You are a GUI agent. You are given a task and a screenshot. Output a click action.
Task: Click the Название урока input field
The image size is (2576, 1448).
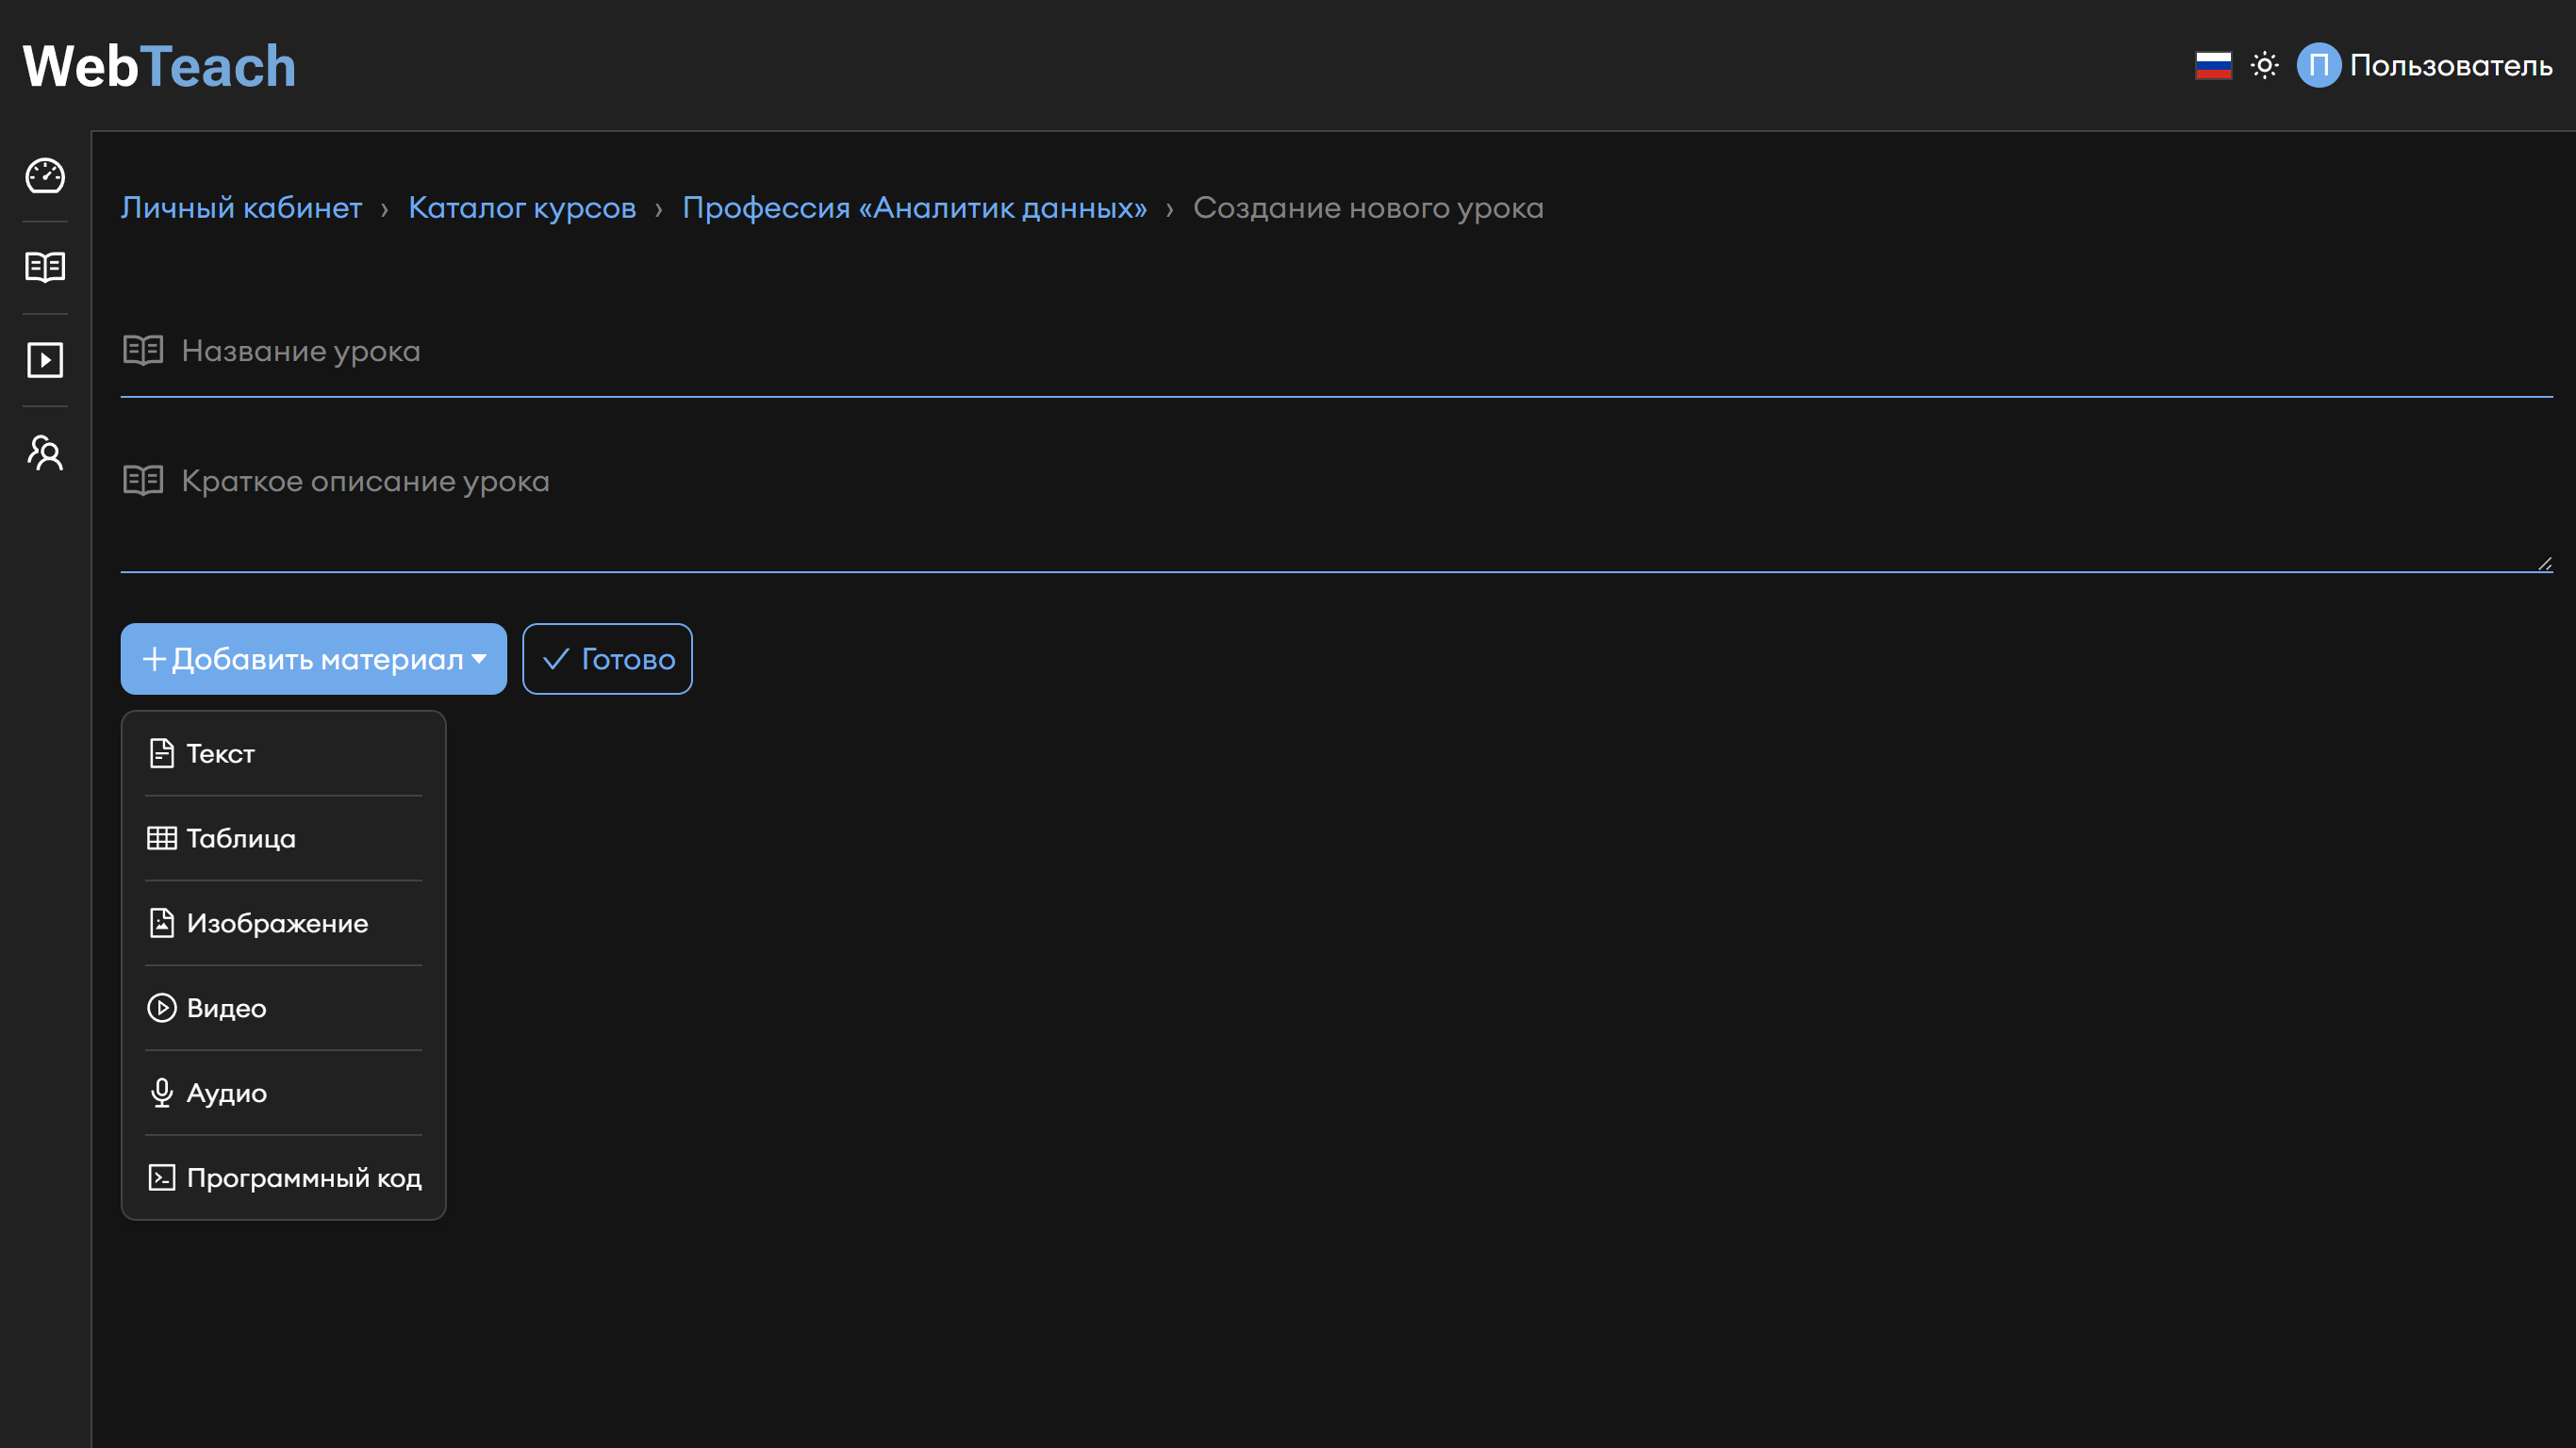[1336, 352]
